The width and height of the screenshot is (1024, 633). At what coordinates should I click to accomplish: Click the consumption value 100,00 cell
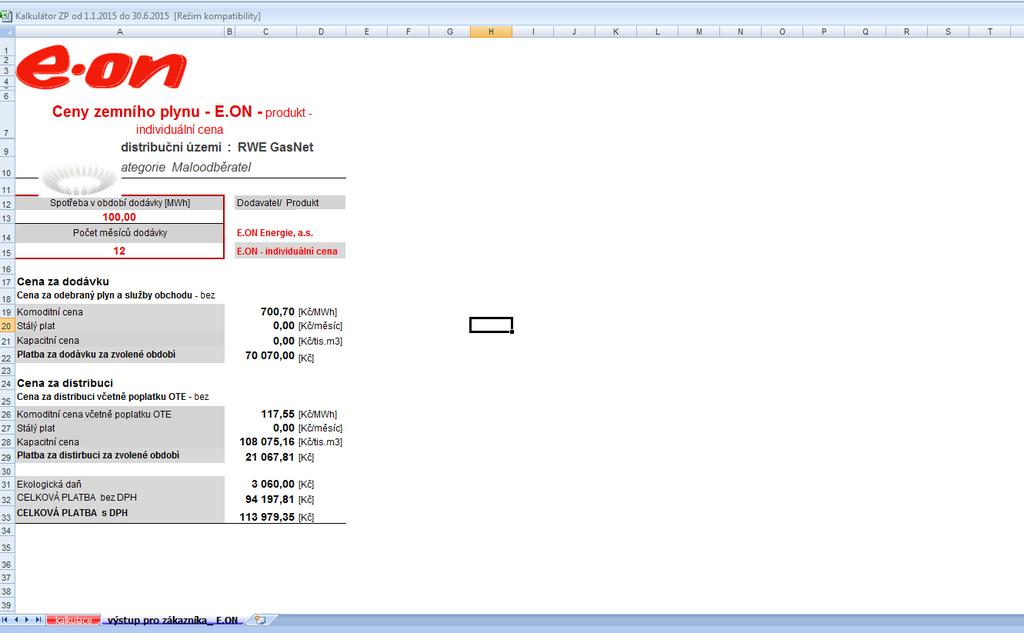(x=120, y=217)
